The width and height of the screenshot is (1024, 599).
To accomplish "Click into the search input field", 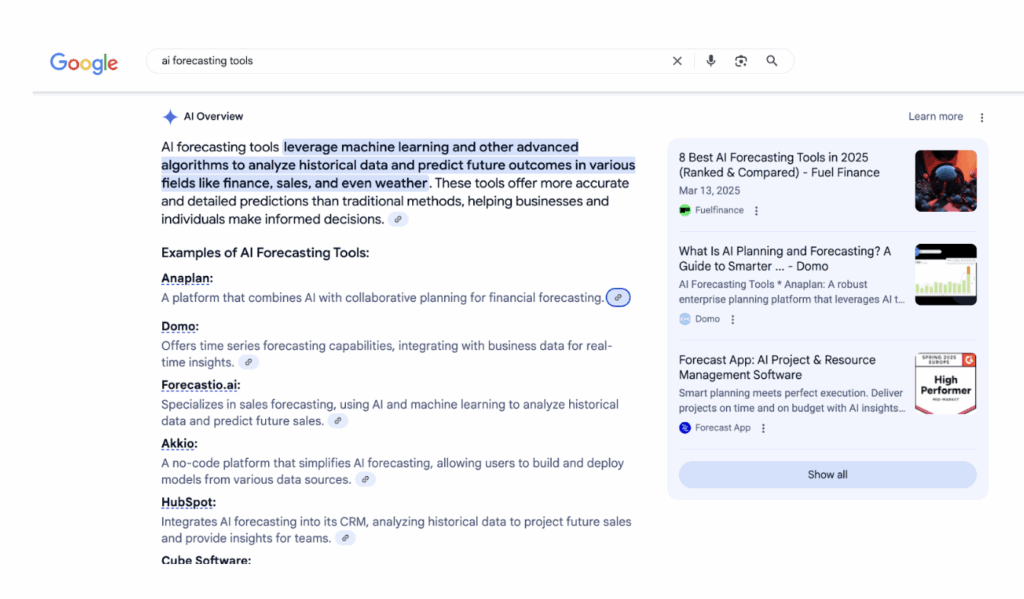I will [400, 61].
